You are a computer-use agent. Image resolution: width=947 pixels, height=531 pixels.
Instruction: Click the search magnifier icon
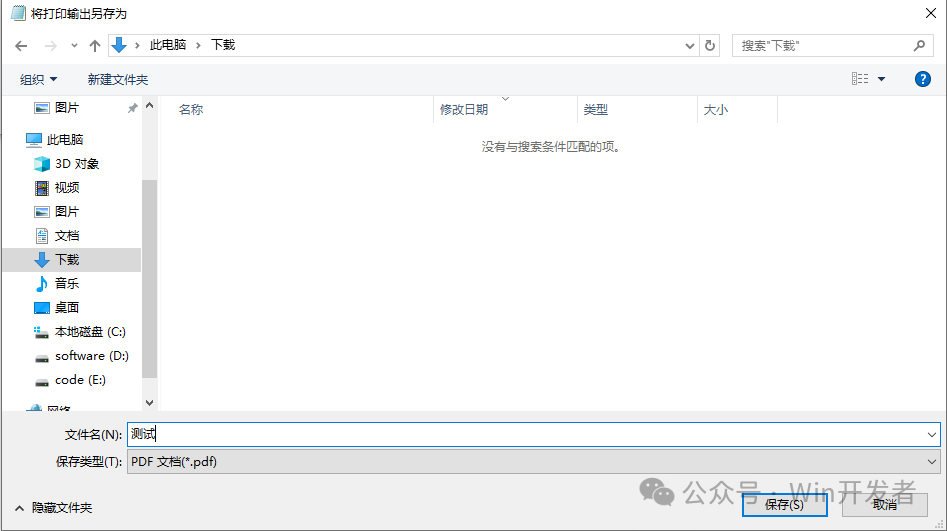(920, 46)
